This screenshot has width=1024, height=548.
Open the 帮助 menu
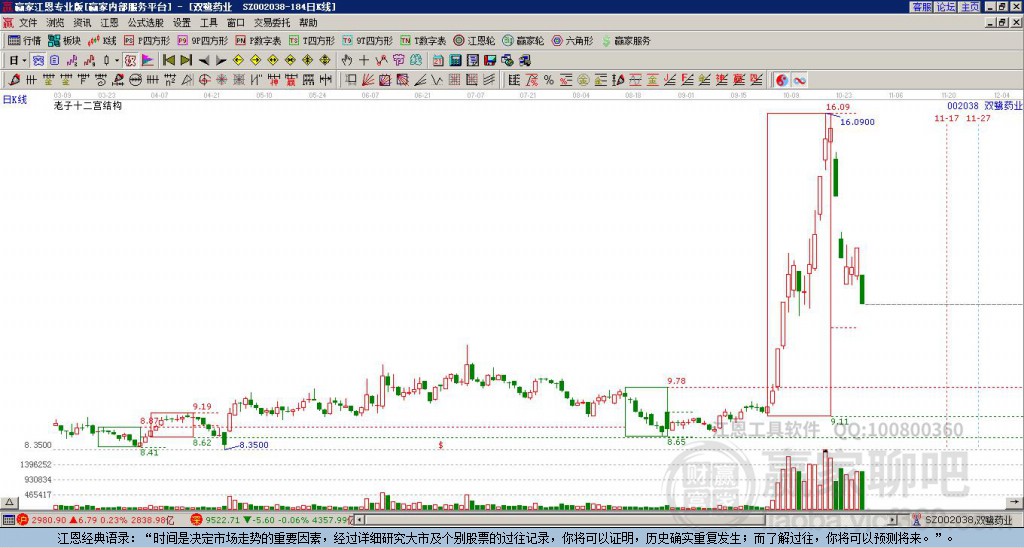coord(308,23)
